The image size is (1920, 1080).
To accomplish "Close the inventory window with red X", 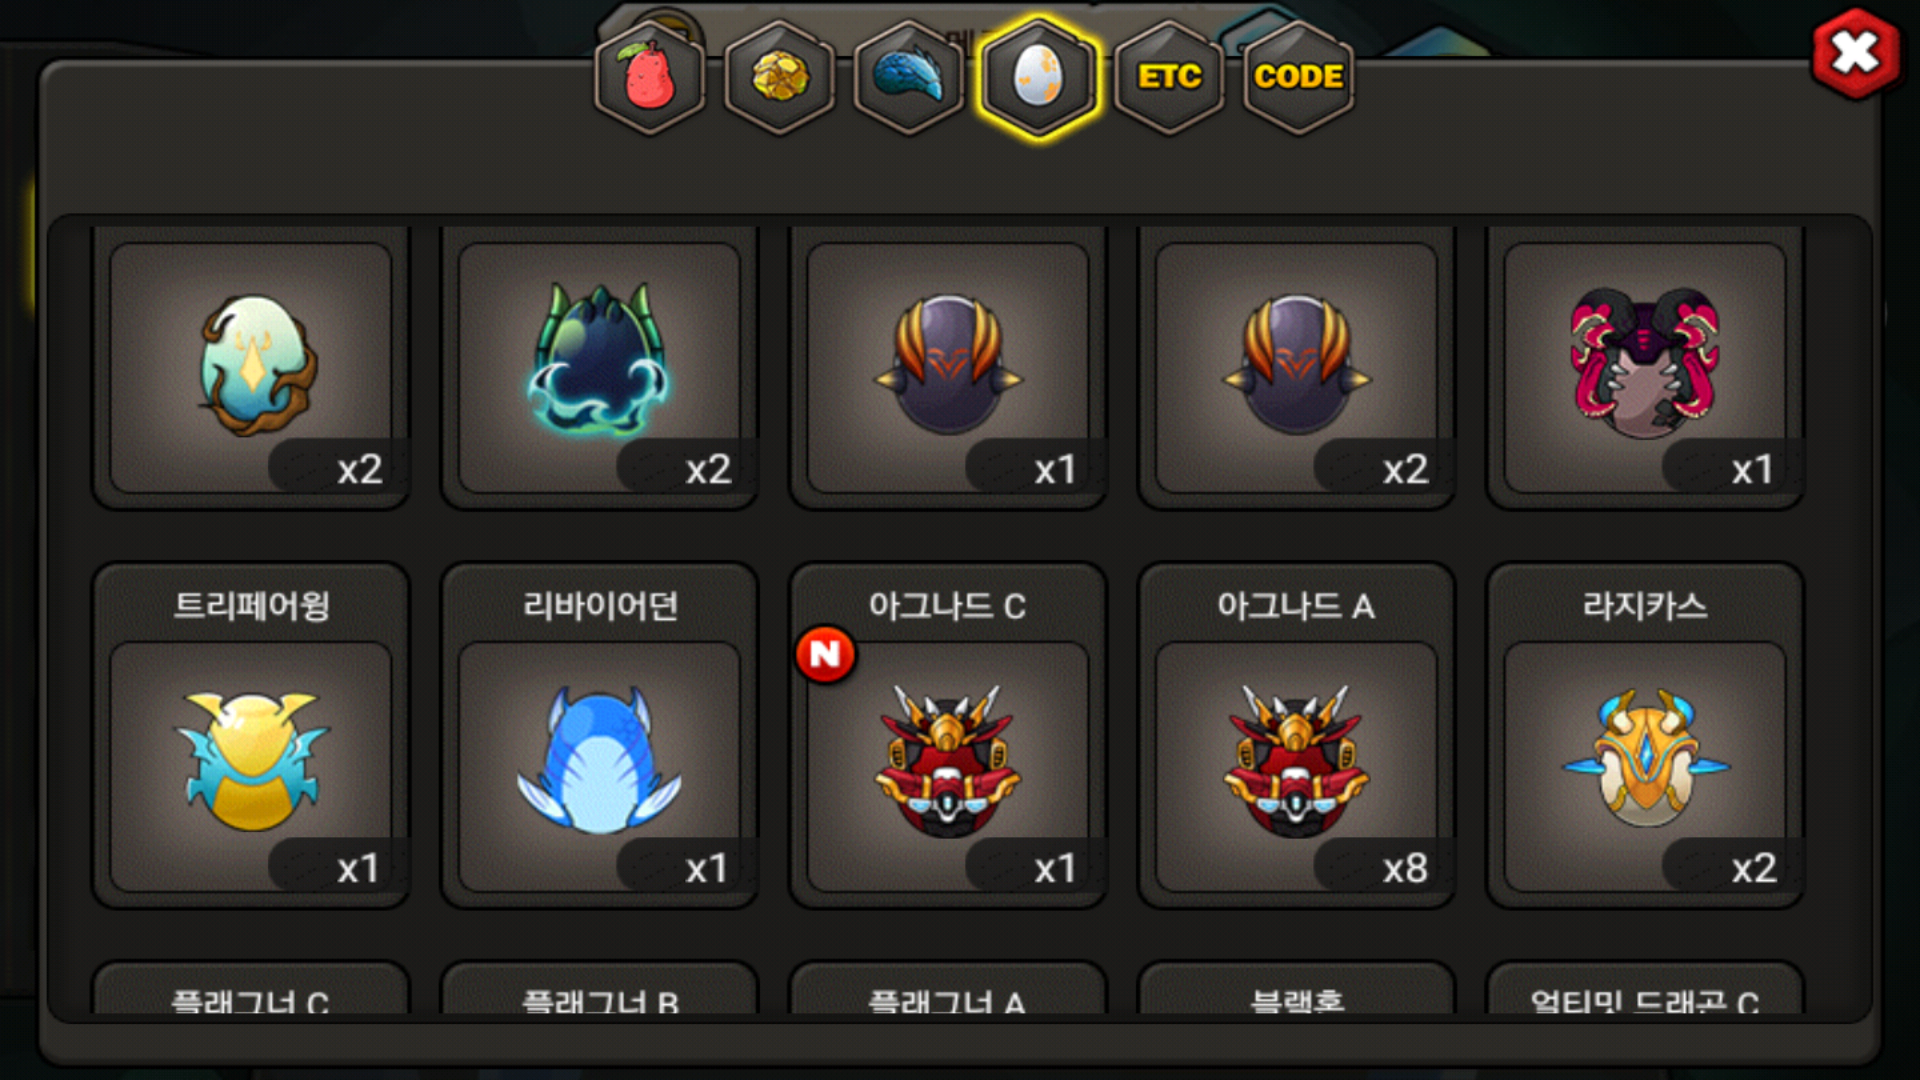I will pyautogui.click(x=1856, y=53).
